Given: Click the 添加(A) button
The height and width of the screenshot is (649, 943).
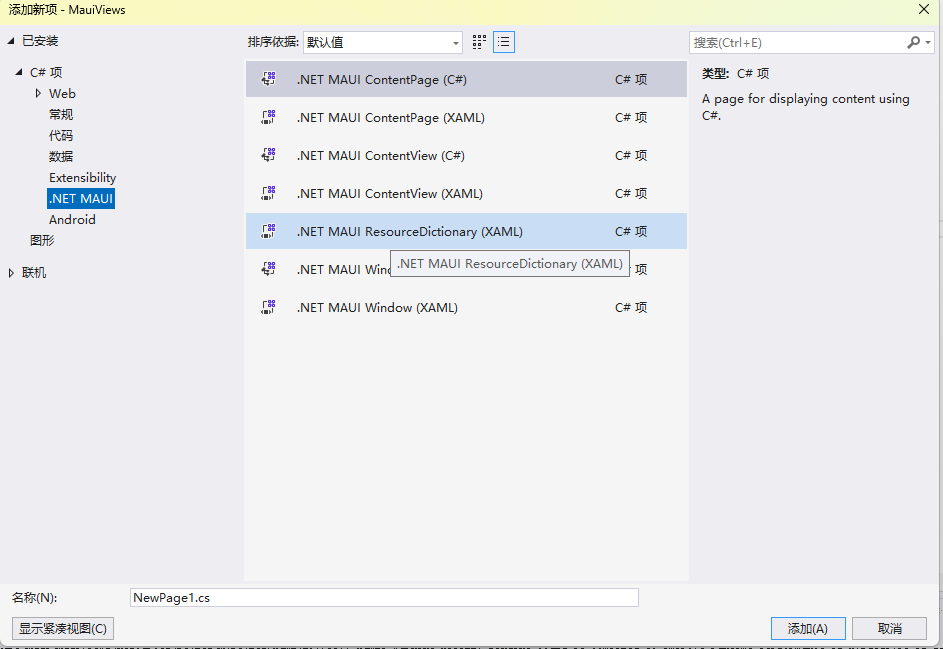Looking at the screenshot, I should tap(808, 629).
